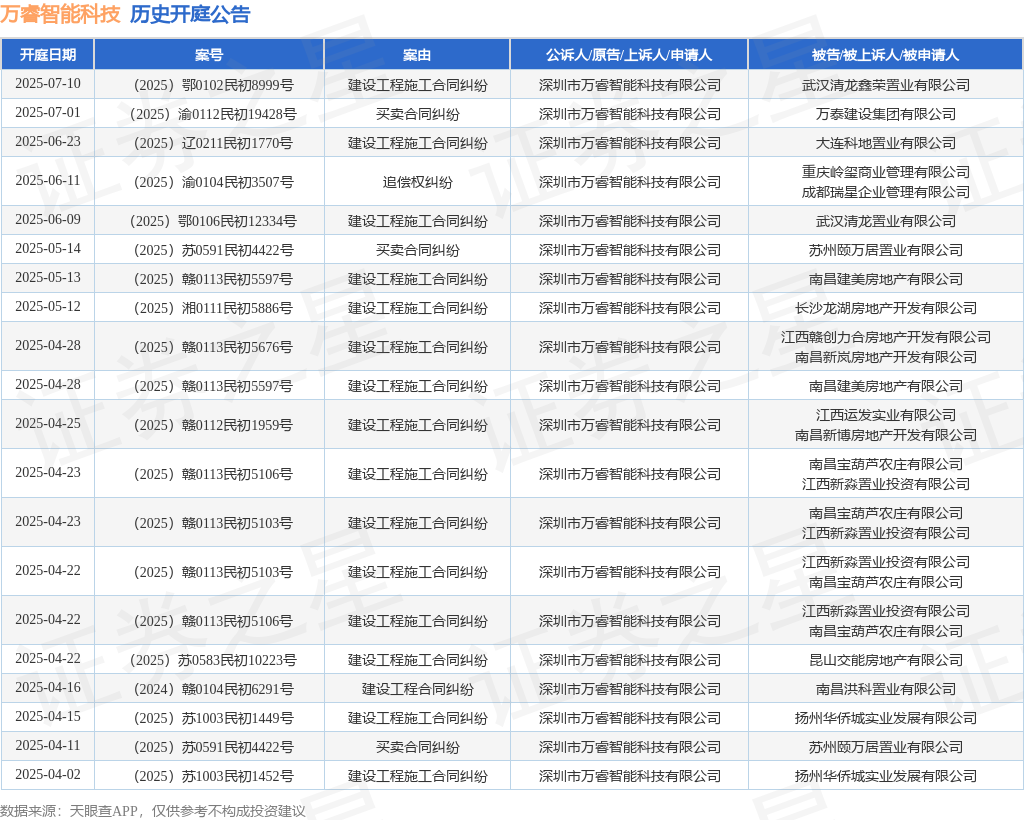This screenshot has height=820, width=1024.
Task: Click the 历史开庭公告 heading
Action: (x=190, y=14)
